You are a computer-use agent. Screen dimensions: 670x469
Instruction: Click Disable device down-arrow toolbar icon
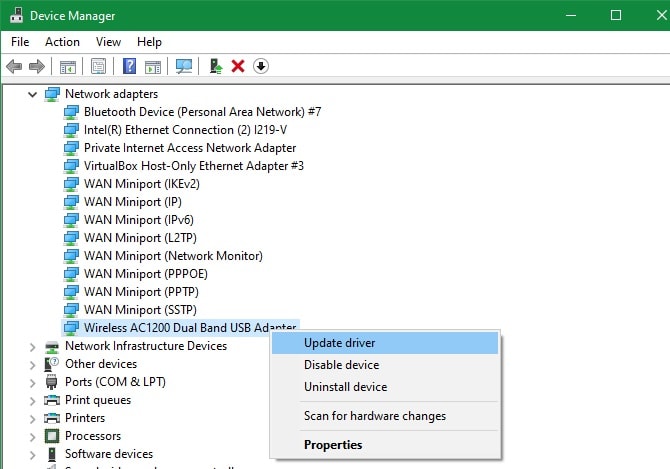[x=261, y=66]
